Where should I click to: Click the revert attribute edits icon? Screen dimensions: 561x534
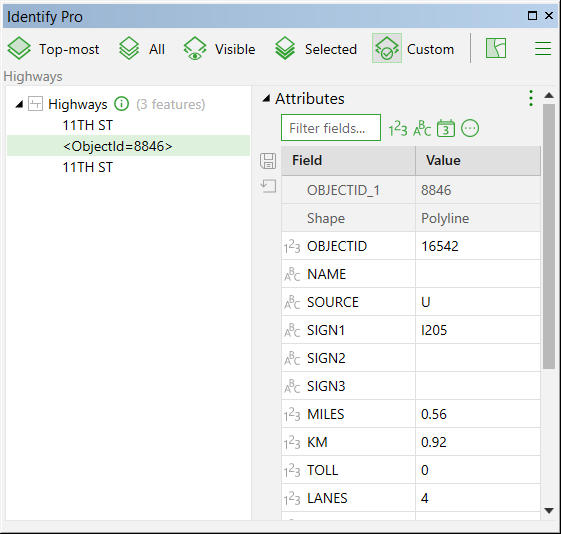pyautogui.click(x=268, y=186)
